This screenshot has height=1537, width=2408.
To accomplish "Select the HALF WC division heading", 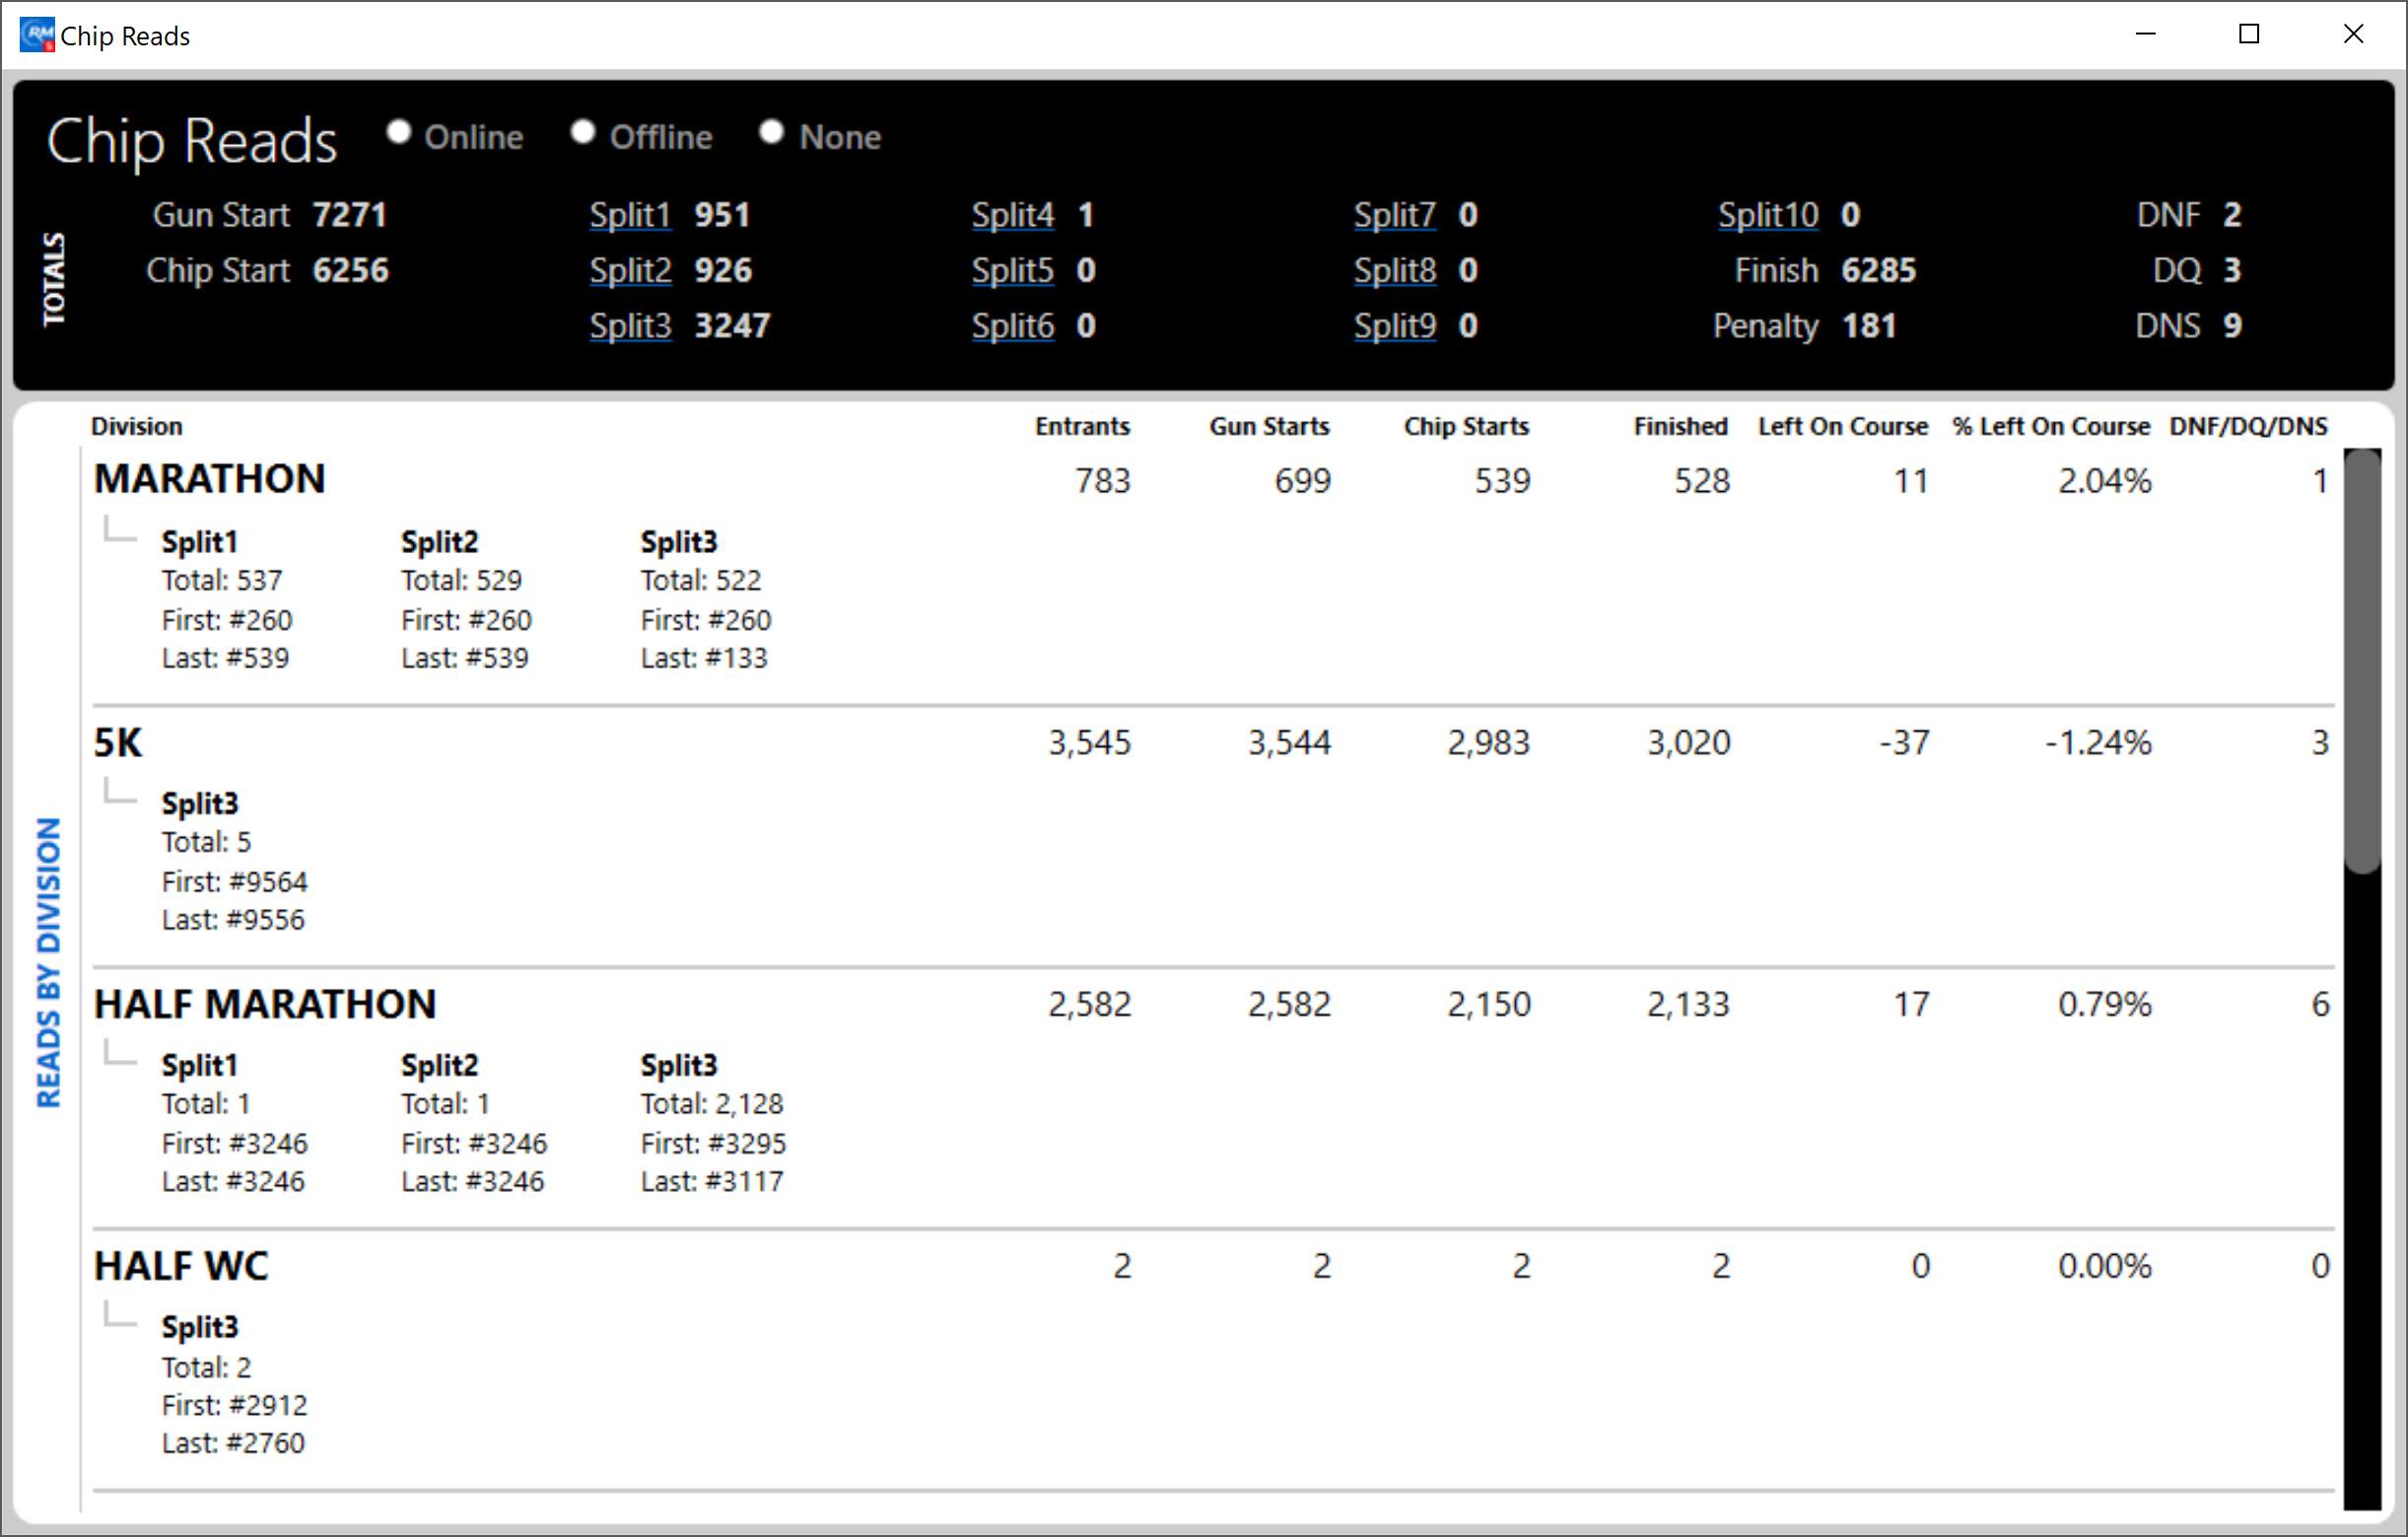I will click(181, 1266).
